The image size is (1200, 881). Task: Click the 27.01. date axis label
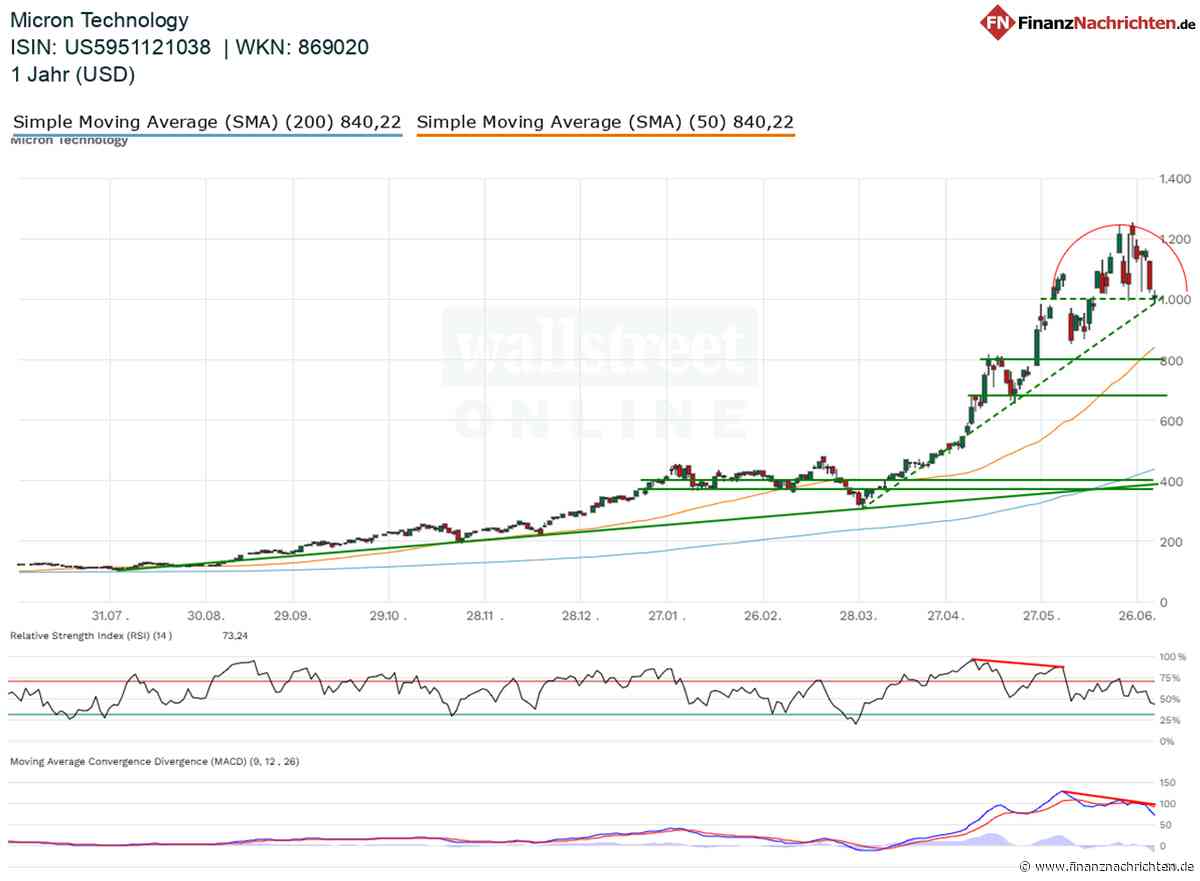click(x=668, y=617)
